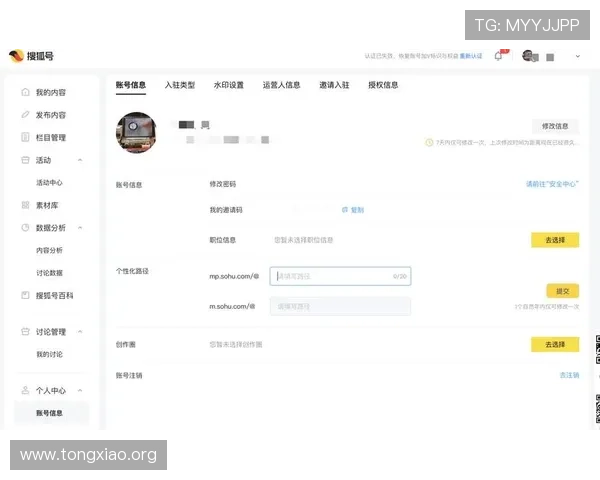Click the user avatar in header

(x=528, y=56)
